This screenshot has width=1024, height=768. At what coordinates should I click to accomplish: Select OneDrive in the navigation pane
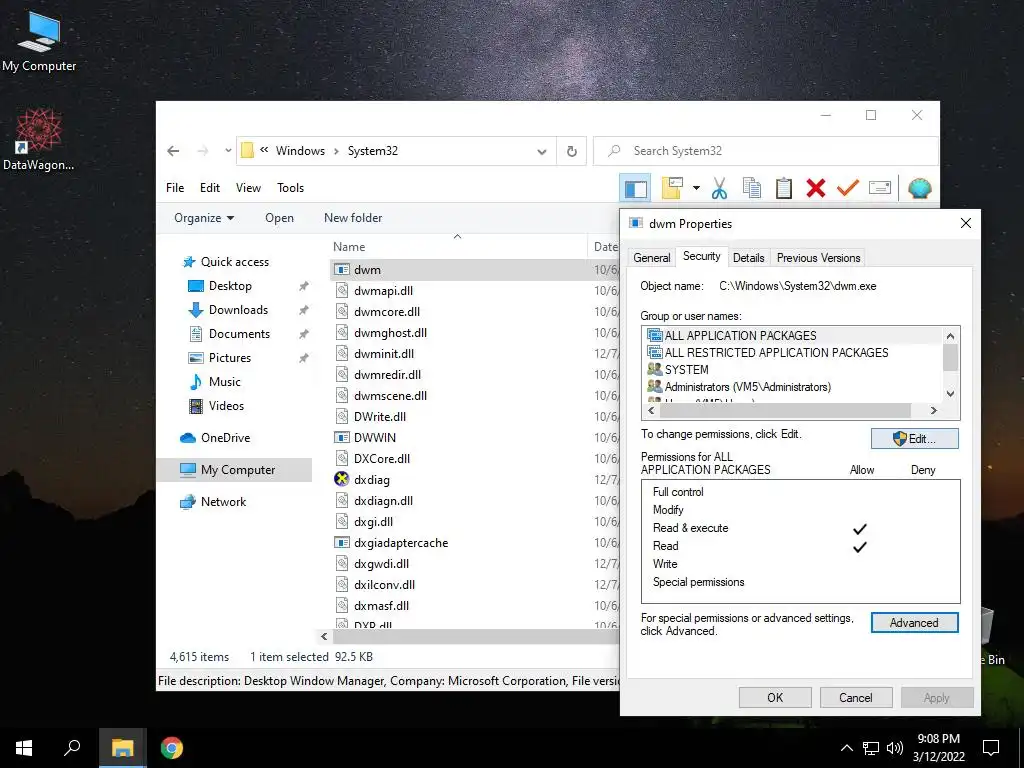pyautogui.click(x=225, y=438)
